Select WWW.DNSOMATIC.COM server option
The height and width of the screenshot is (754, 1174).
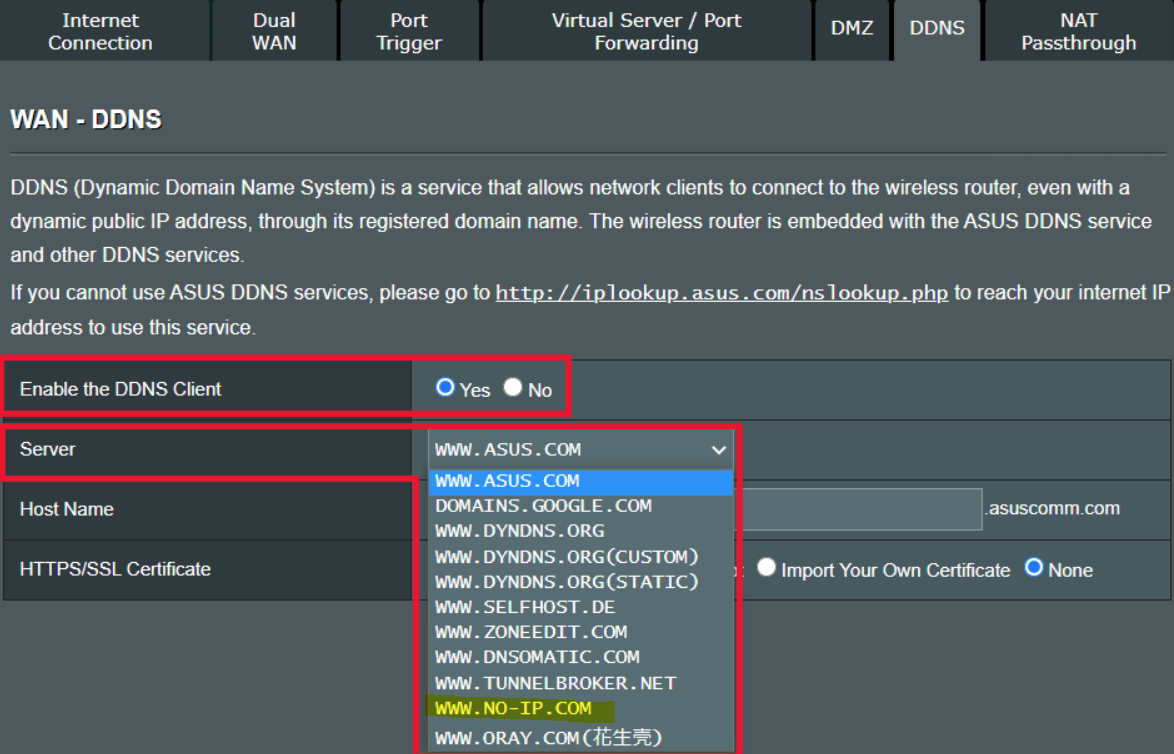580,657
